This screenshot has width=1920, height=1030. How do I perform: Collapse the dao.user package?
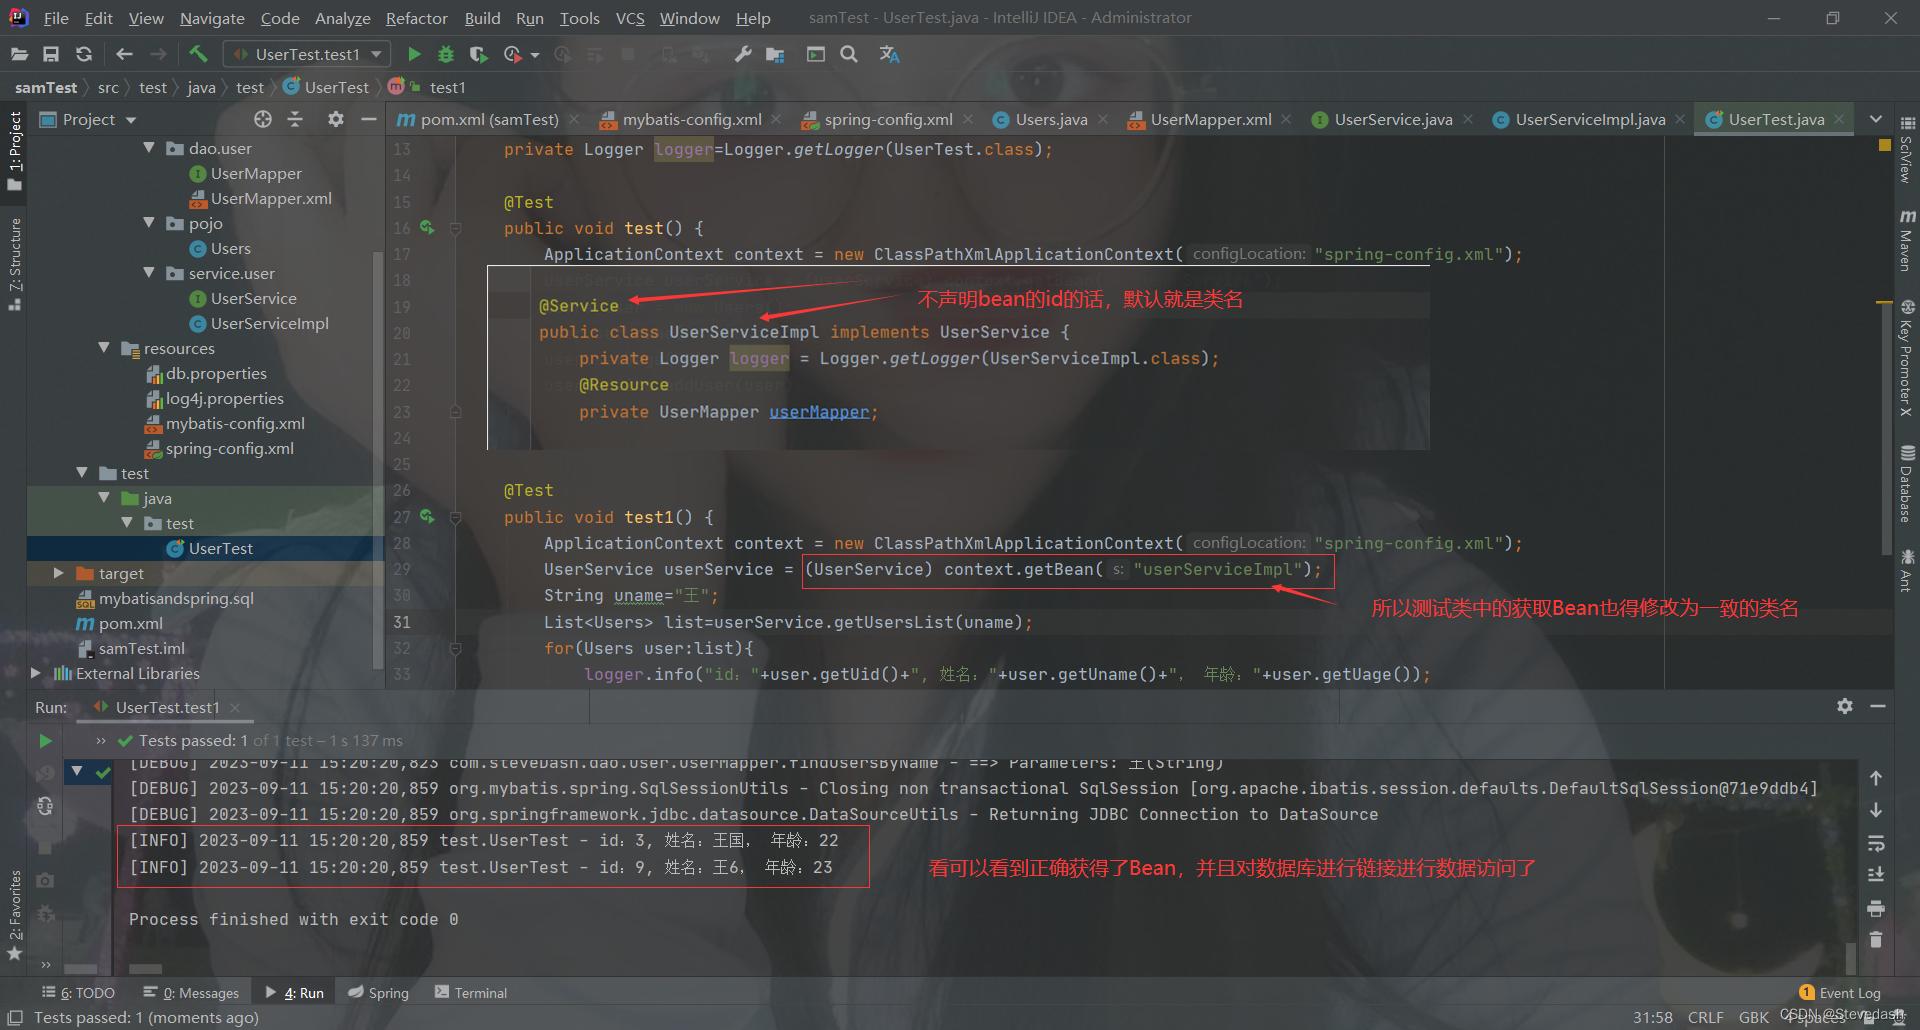point(149,148)
